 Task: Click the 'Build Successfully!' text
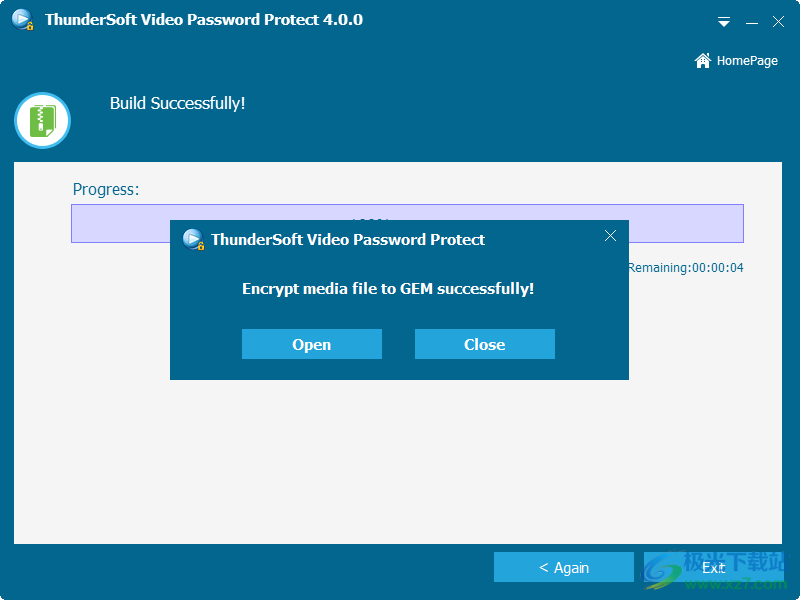coord(178,103)
